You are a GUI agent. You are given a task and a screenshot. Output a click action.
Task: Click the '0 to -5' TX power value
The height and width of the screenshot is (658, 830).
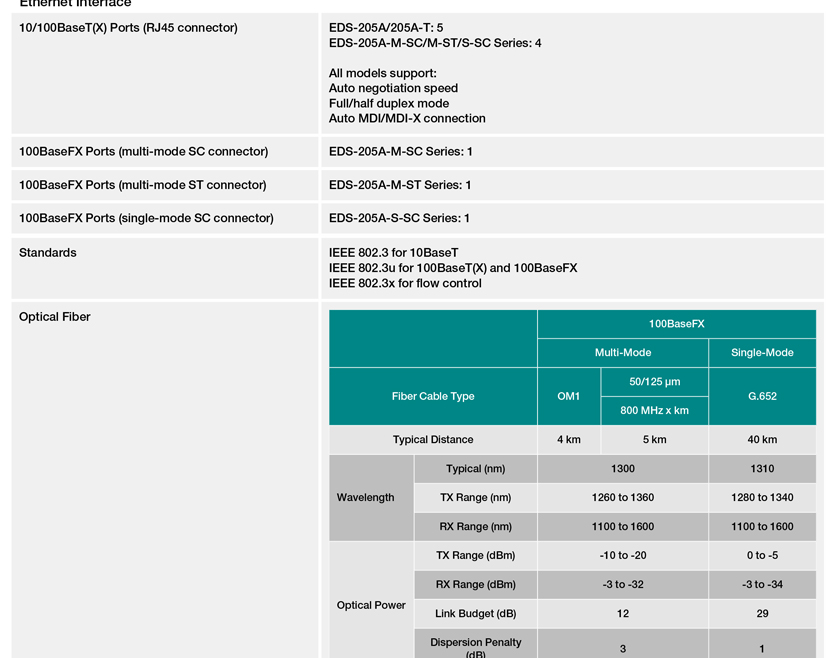(x=762, y=555)
